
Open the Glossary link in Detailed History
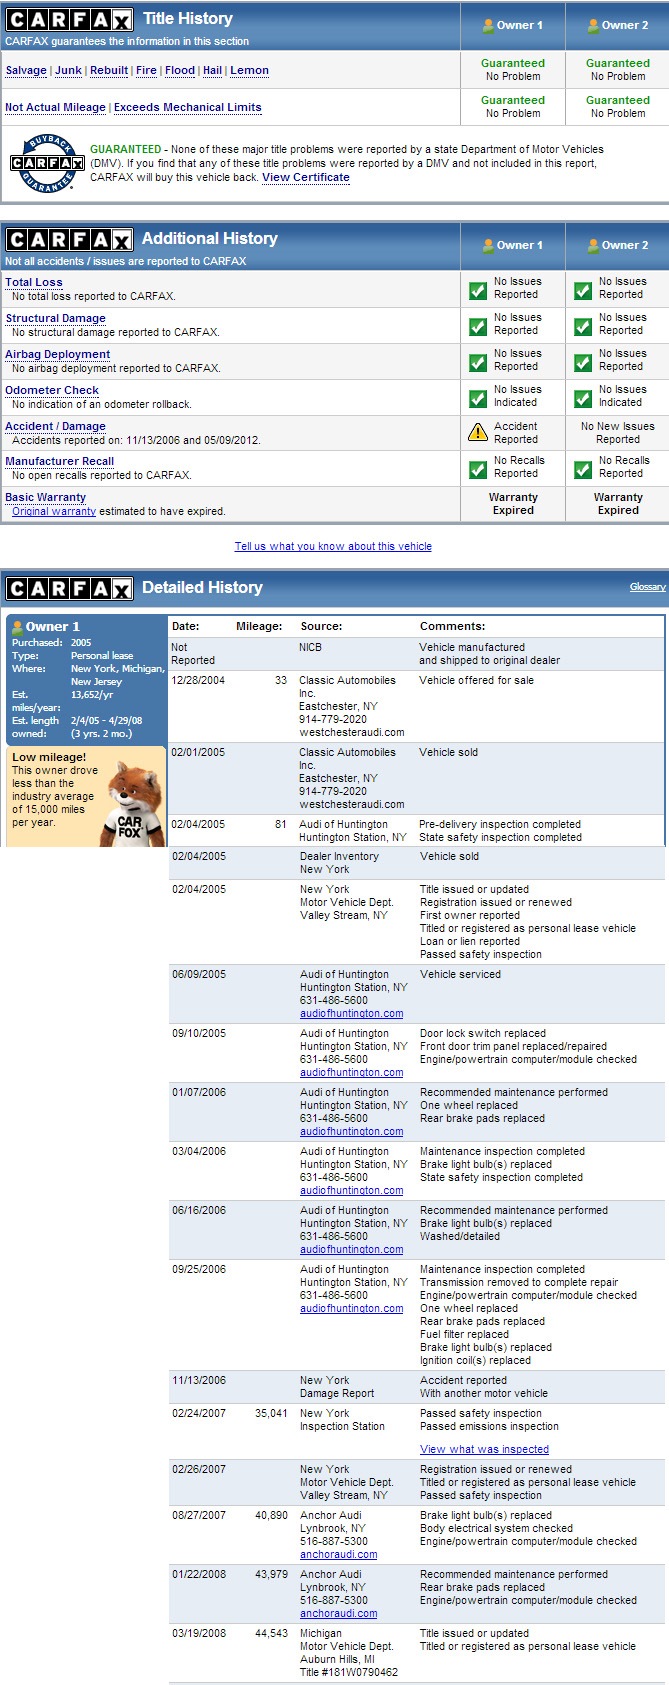pos(647,587)
